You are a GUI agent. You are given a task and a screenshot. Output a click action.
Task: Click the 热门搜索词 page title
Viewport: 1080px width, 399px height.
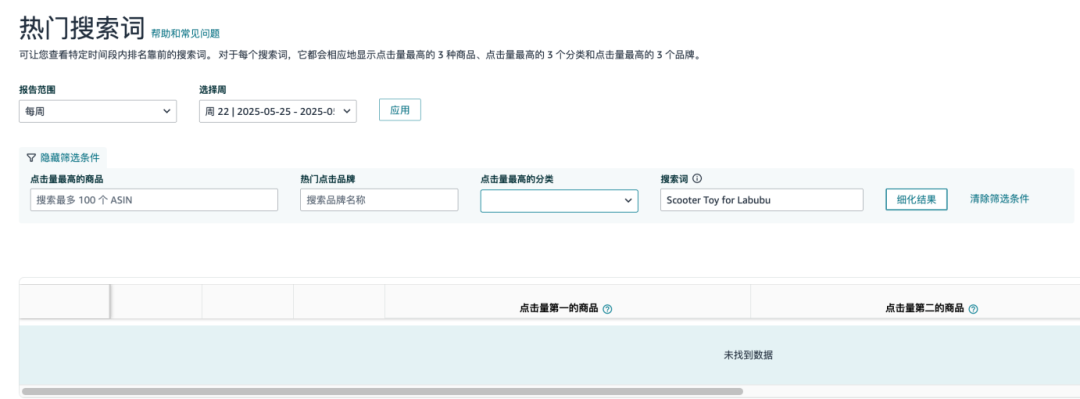click(x=82, y=29)
